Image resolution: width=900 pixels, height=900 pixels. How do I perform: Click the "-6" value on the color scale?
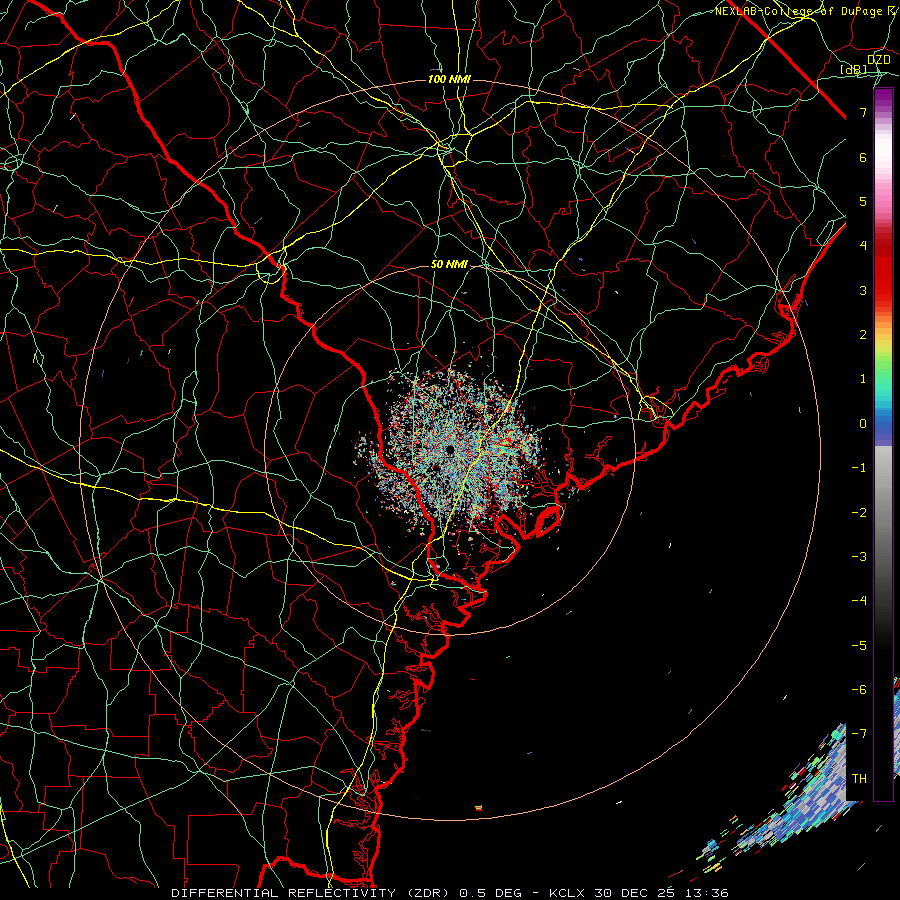(x=859, y=690)
